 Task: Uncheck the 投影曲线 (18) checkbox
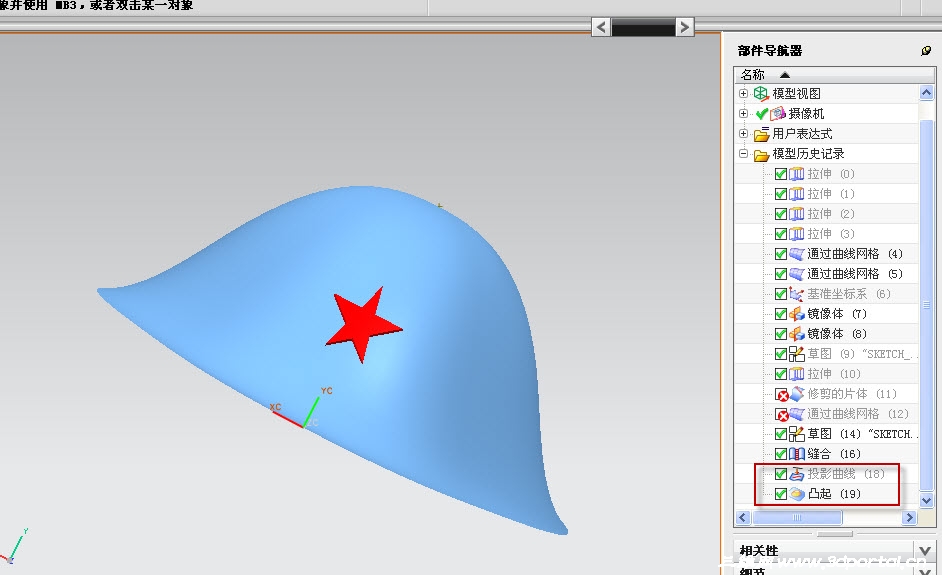point(780,474)
